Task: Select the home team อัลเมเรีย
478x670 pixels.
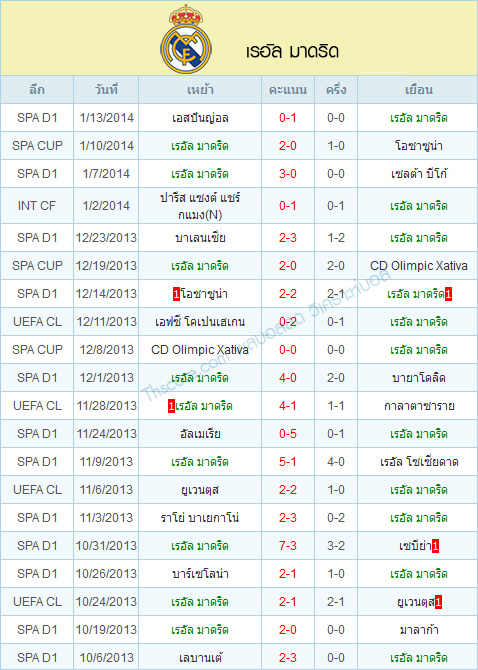Action: pos(200,434)
